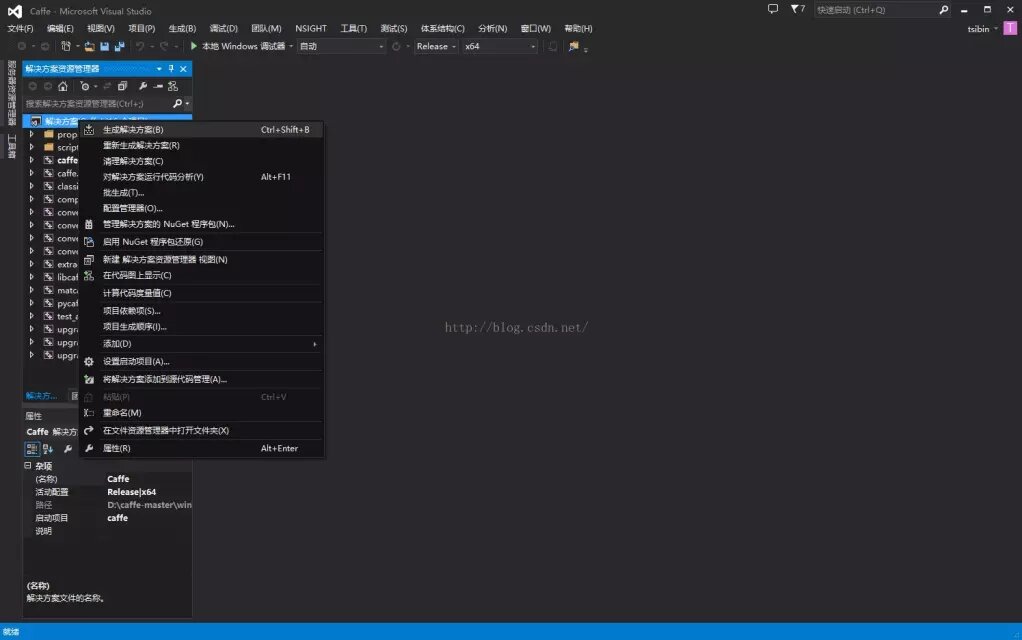Click the feedback speech bubble icon

coord(772,9)
